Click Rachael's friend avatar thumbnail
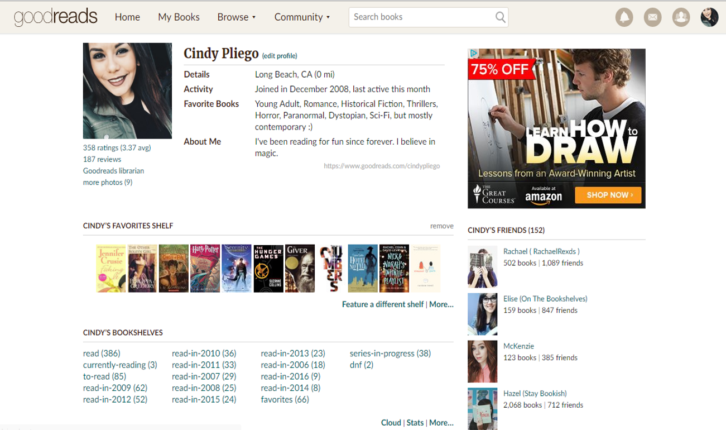 [x=482, y=267]
